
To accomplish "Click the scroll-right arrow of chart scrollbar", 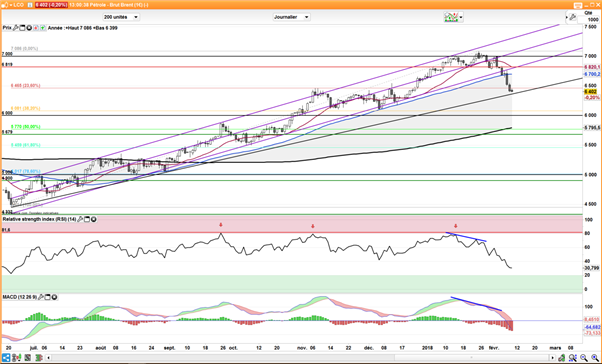I will pos(552,358).
